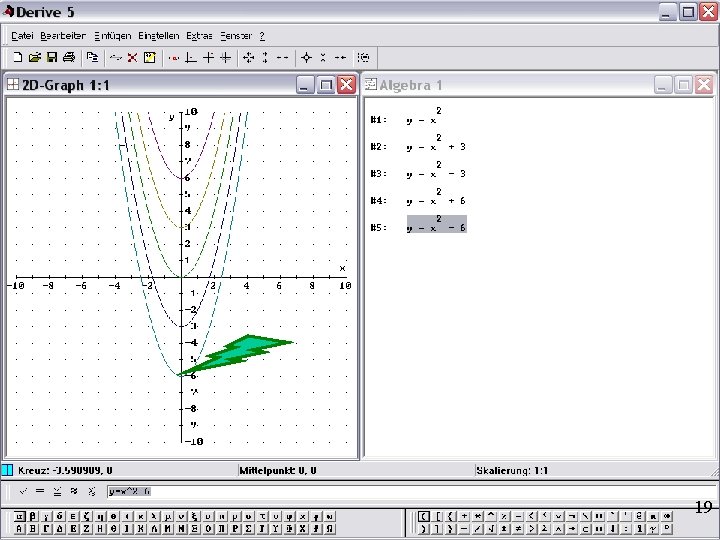The width and height of the screenshot is (720, 540).
Task: Click the open parenthesis symbol key
Action: click(x=424, y=516)
